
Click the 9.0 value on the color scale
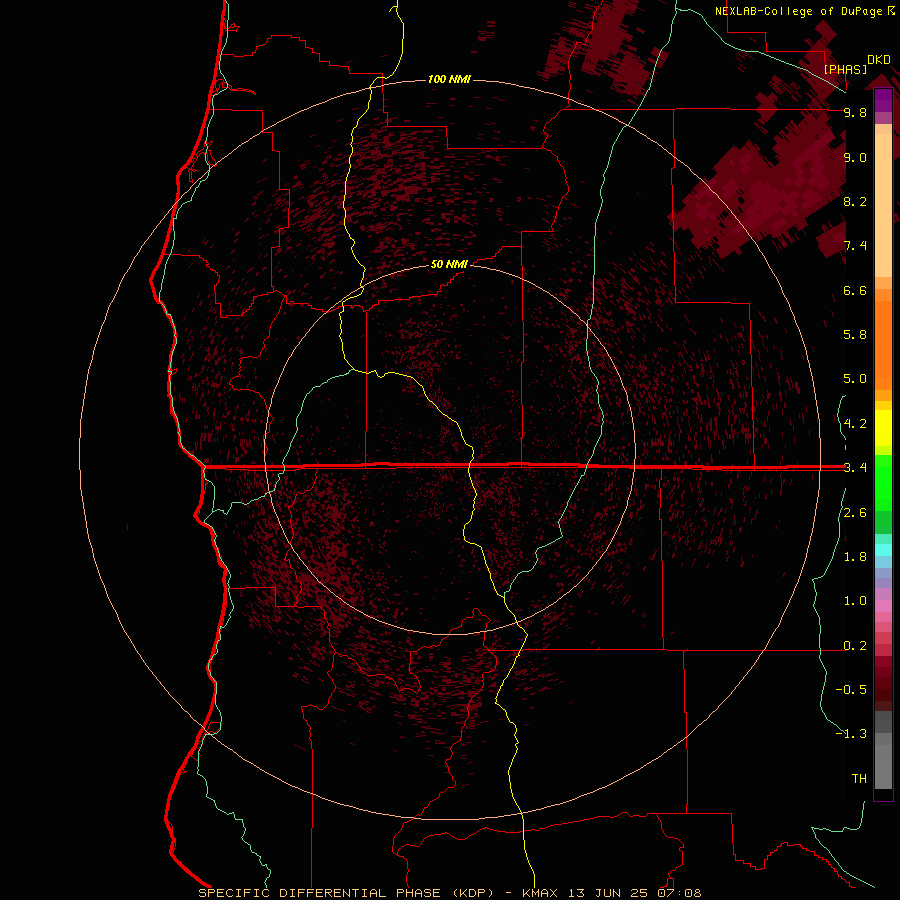click(855, 157)
